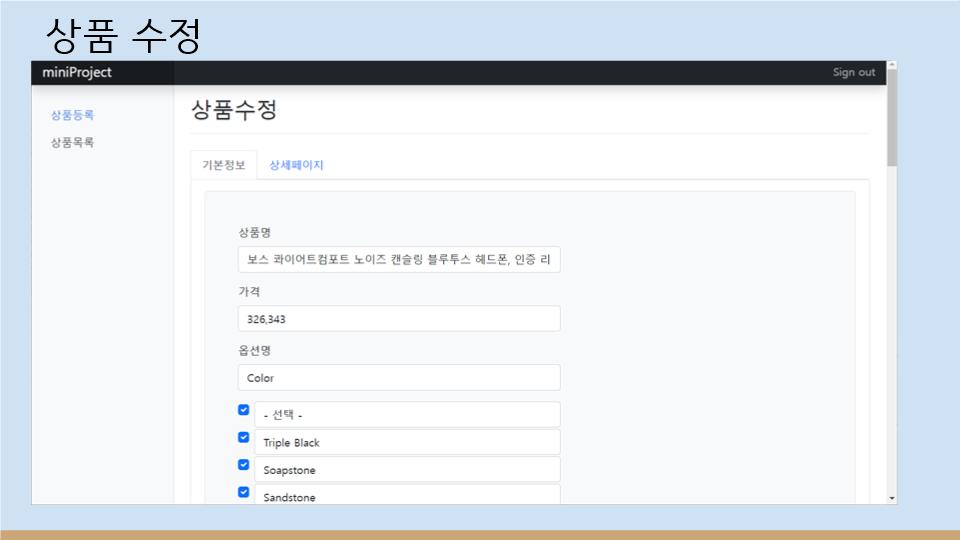Viewport: 960px width, 540px height.
Task: Uncheck the Triple Black option checkbox
Action: pos(244,437)
